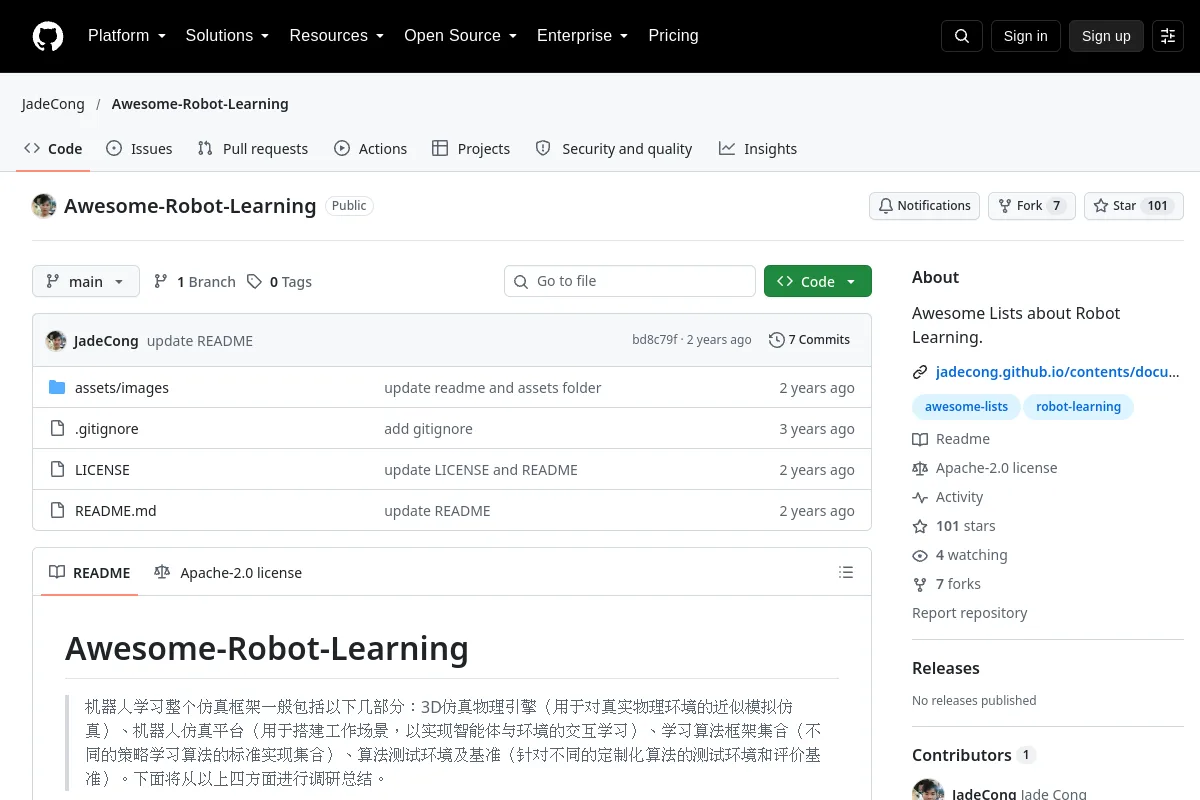Star the repository with the Star button

coord(1134,206)
